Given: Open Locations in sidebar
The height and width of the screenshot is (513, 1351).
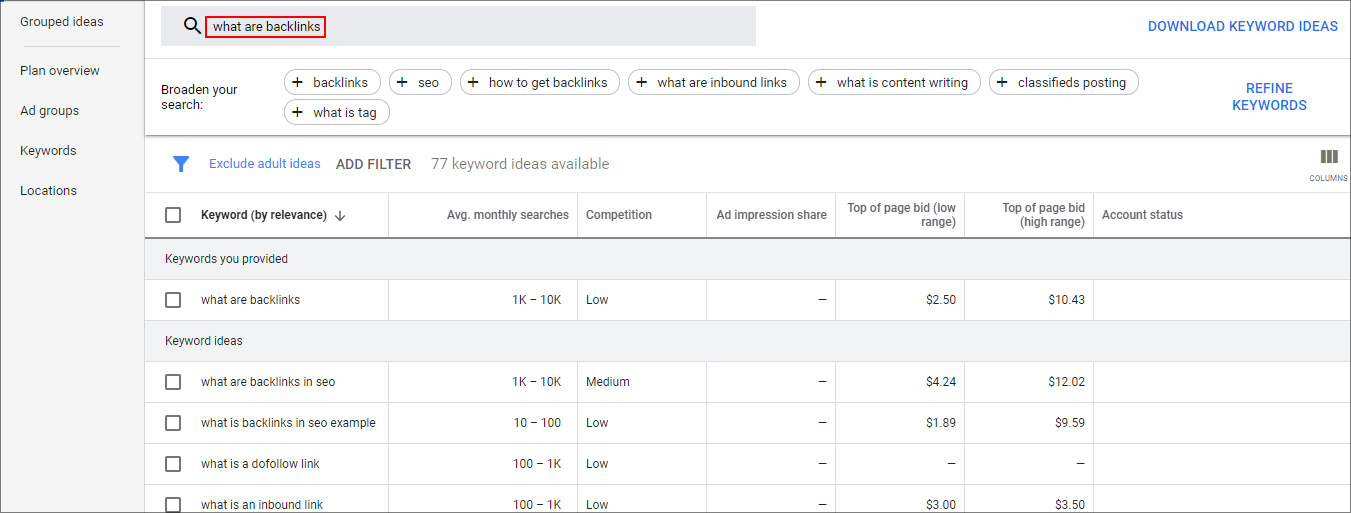Looking at the screenshot, I should [x=48, y=191].
